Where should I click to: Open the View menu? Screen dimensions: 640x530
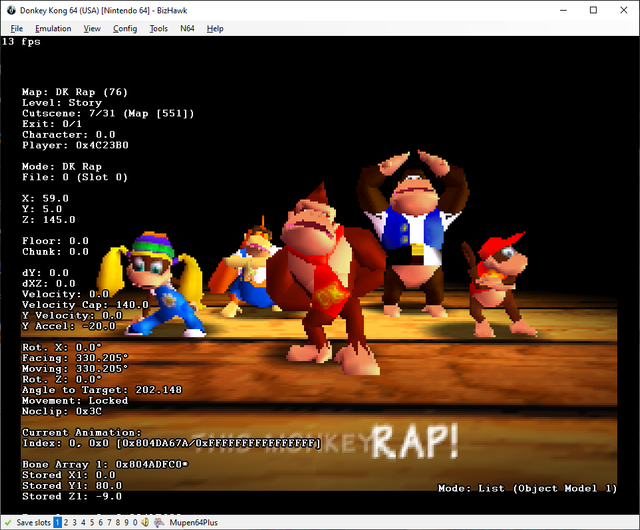tap(92, 29)
